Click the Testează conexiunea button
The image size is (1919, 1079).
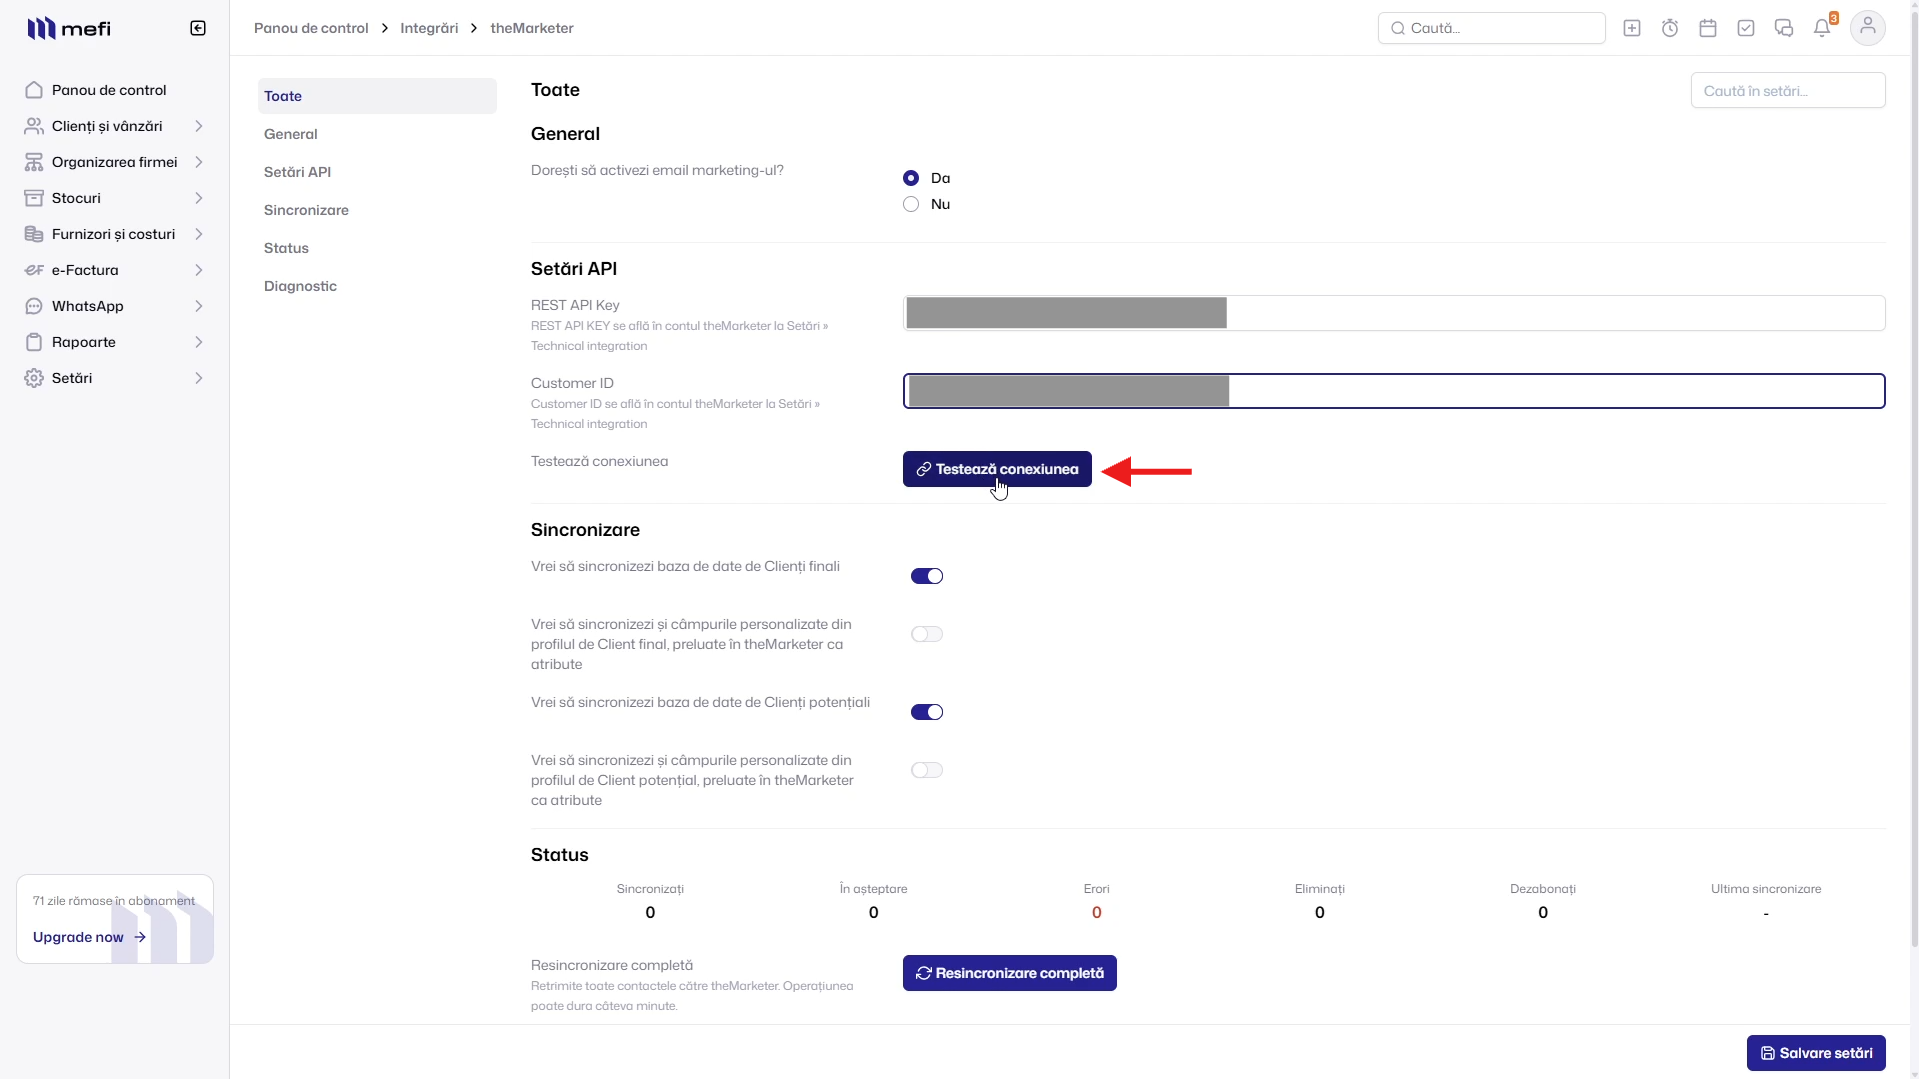coord(997,469)
